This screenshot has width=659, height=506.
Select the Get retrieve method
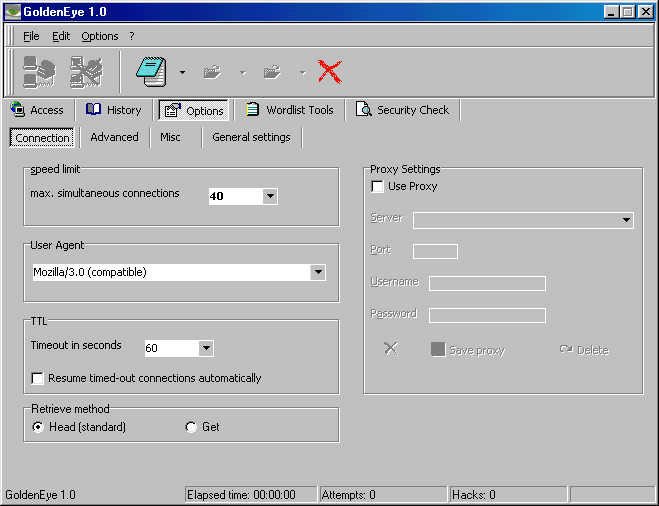[192, 427]
